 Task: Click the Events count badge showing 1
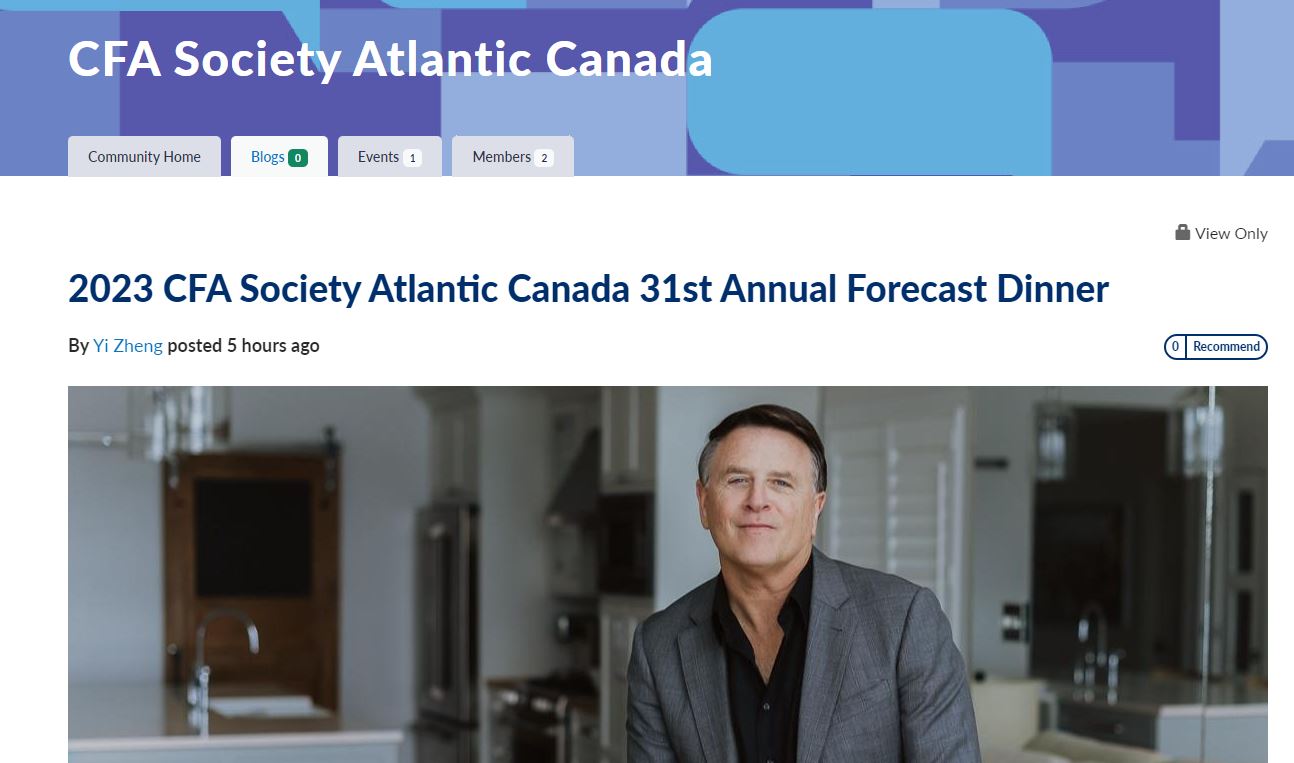412,157
